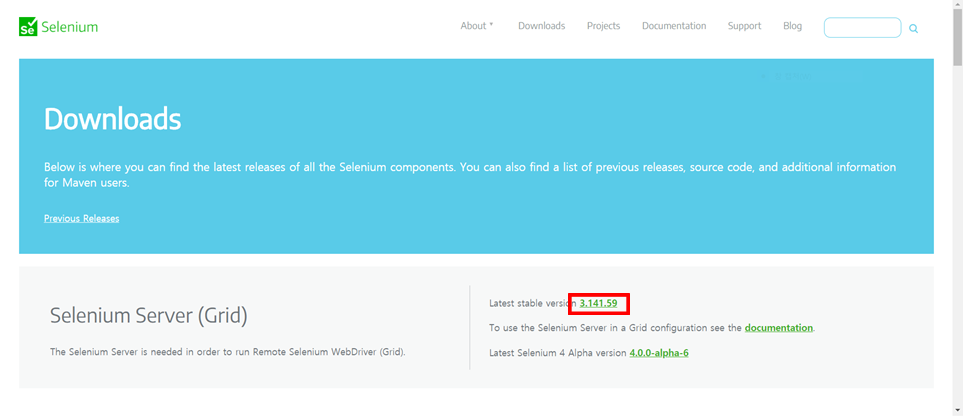
Task: Click the 'Latest stable version' text
Action: (533, 303)
